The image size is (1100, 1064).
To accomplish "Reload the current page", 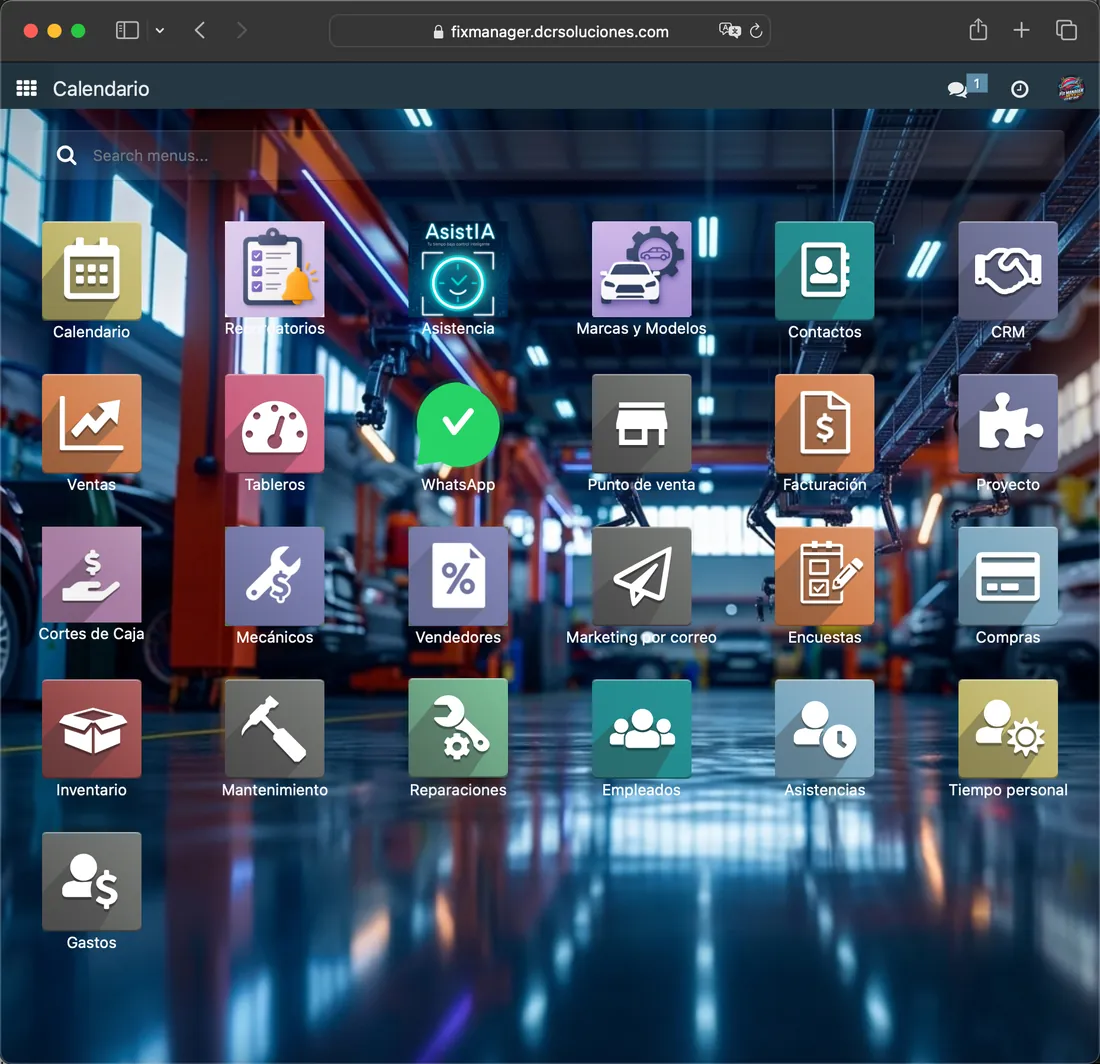I will (x=756, y=31).
